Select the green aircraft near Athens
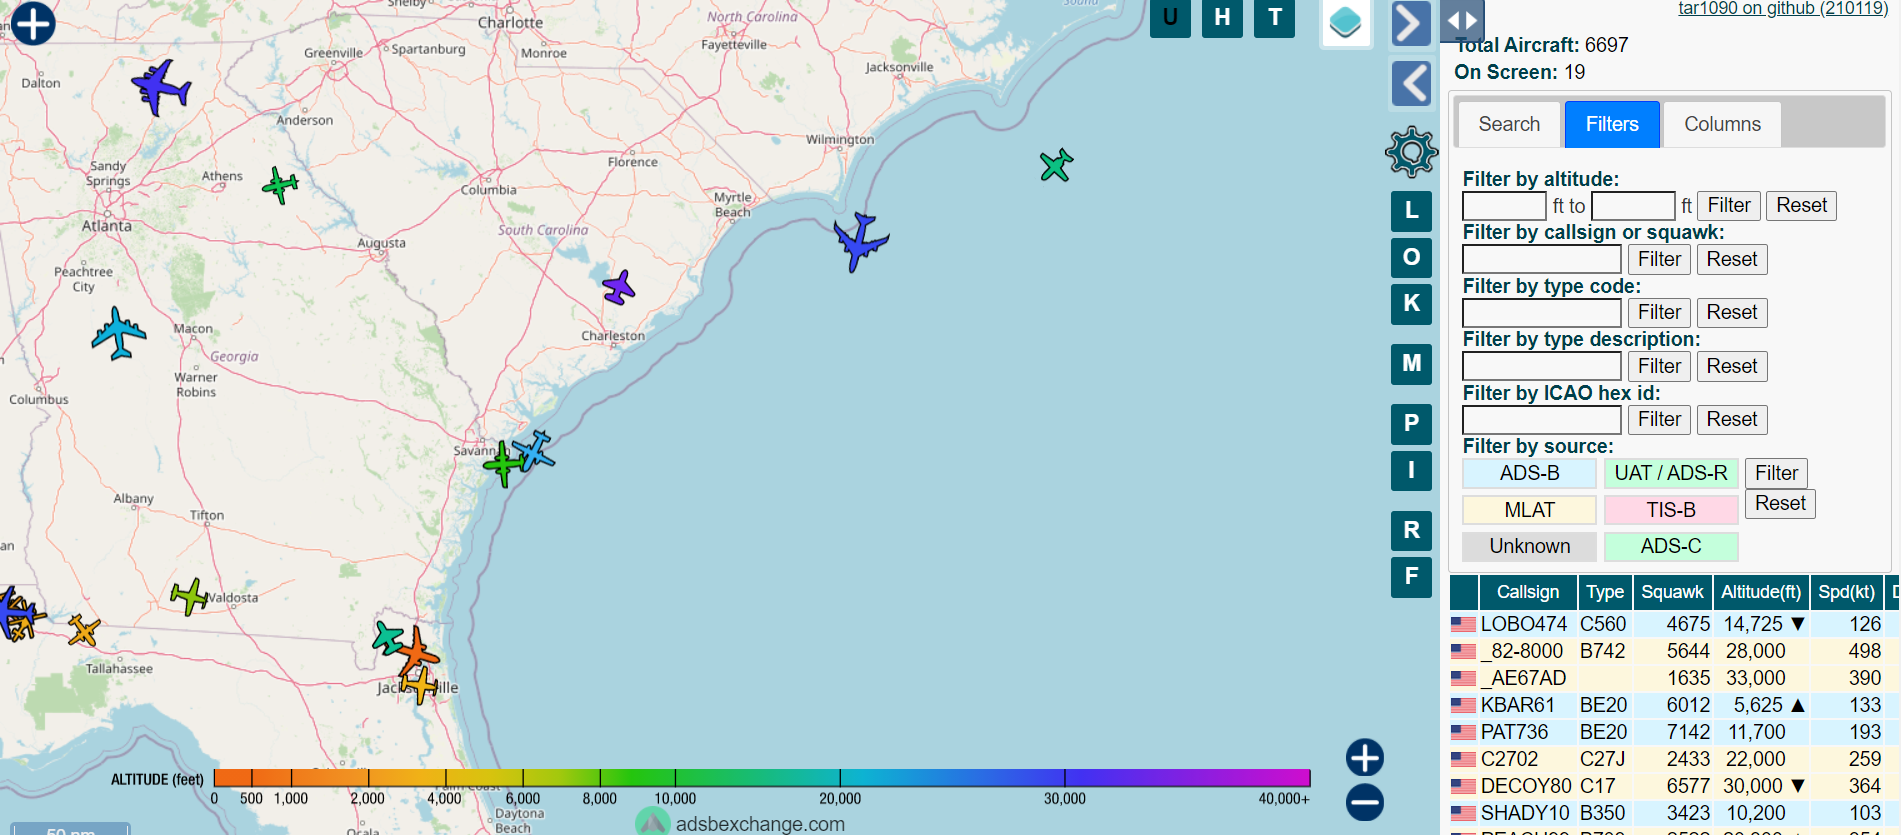 coord(280,185)
